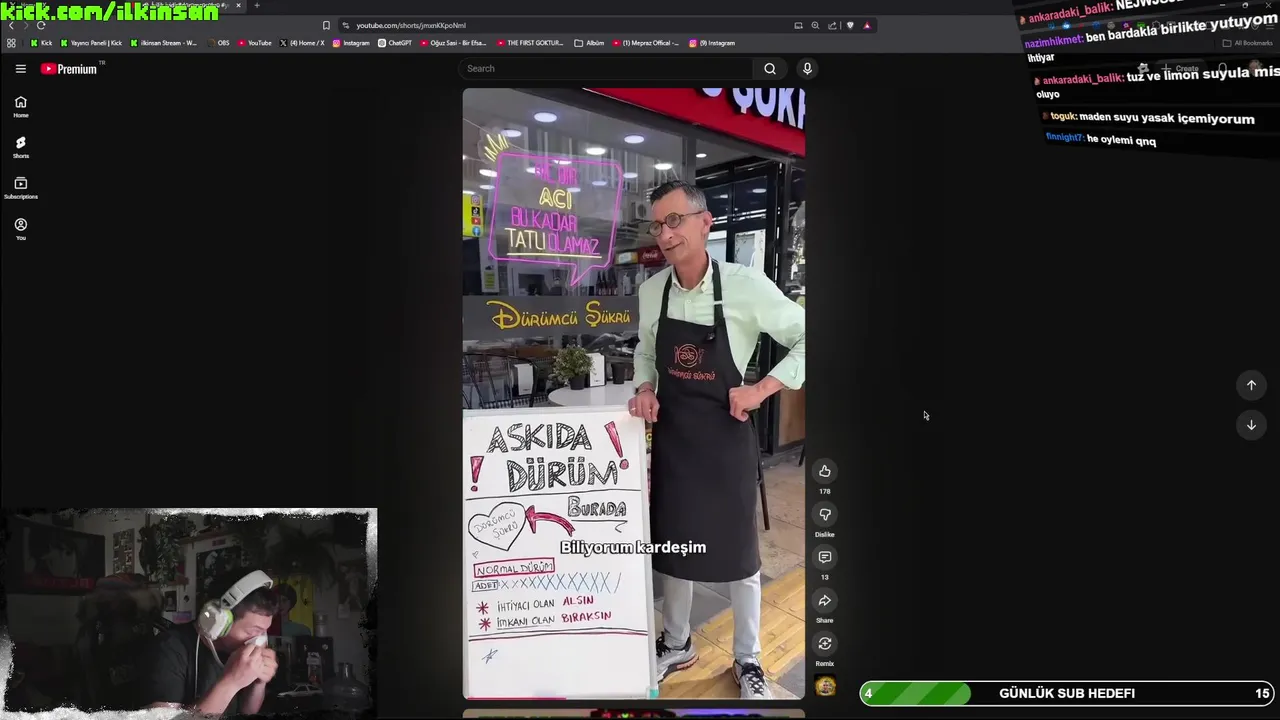
Task: Go back in the browser
Action: pyautogui.click(x=11, y=25)
